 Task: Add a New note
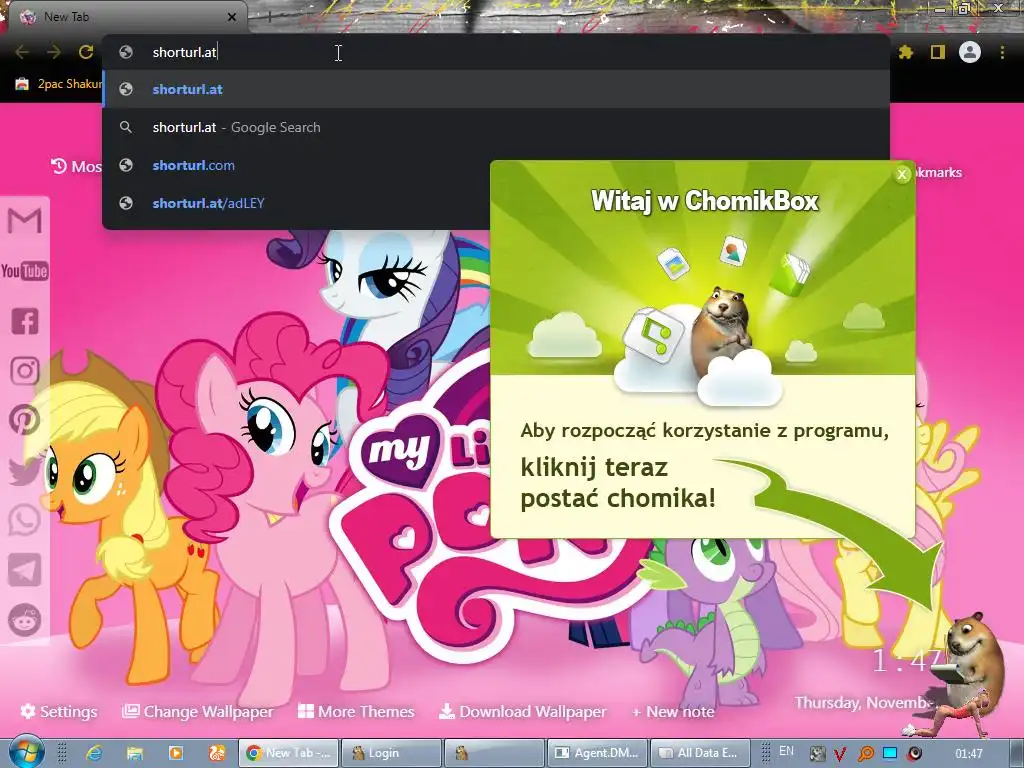(673, 711)
